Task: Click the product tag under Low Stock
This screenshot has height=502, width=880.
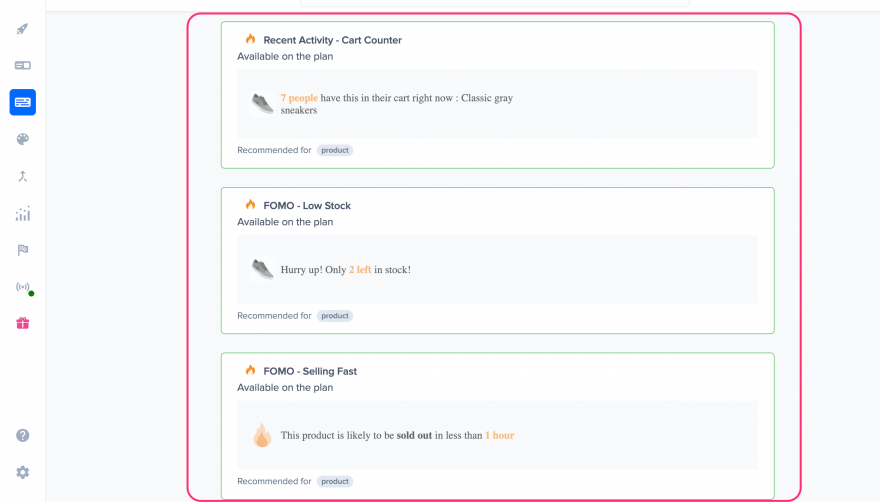Action: [x=335, y=316]
